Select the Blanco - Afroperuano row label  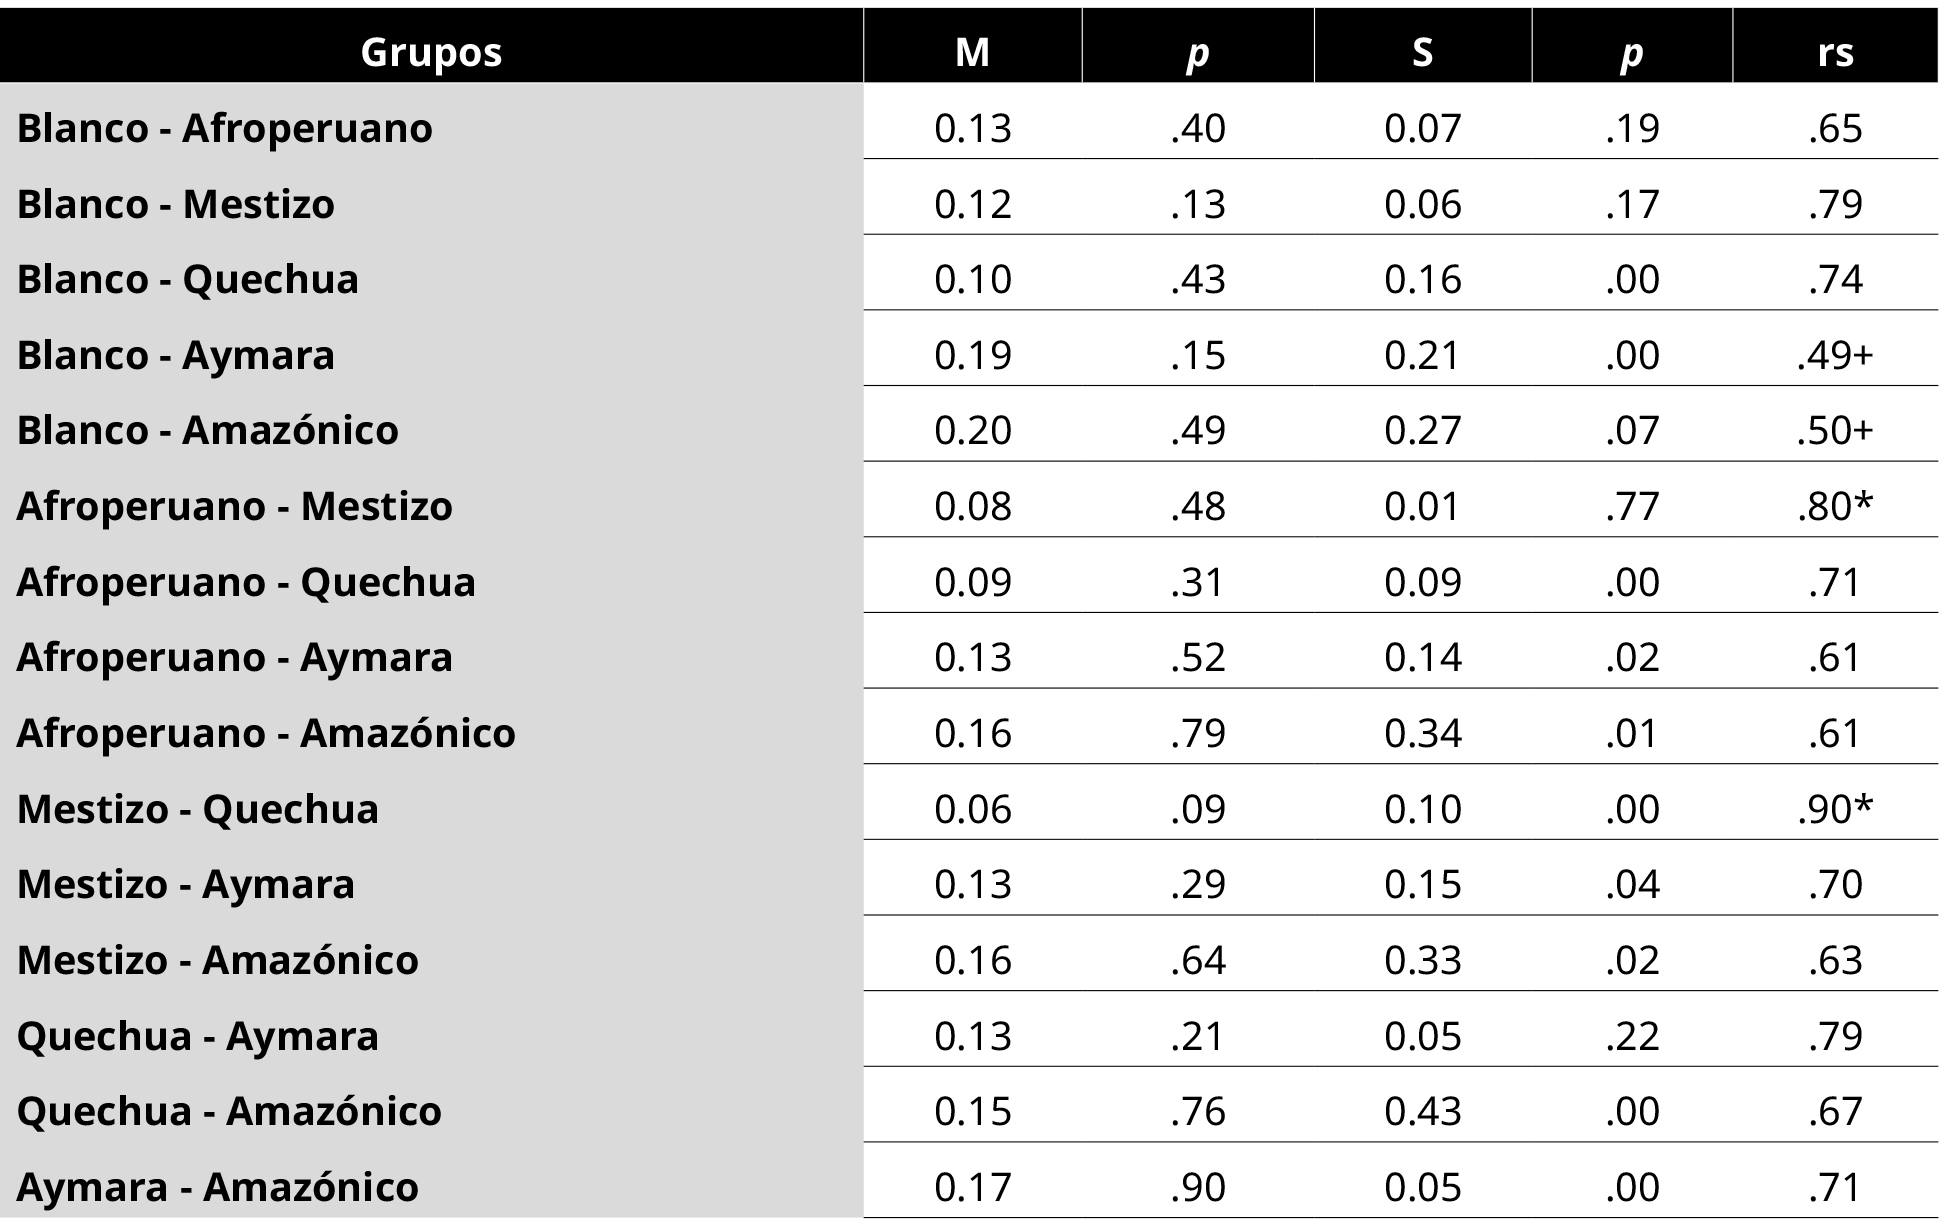(225, 128)
